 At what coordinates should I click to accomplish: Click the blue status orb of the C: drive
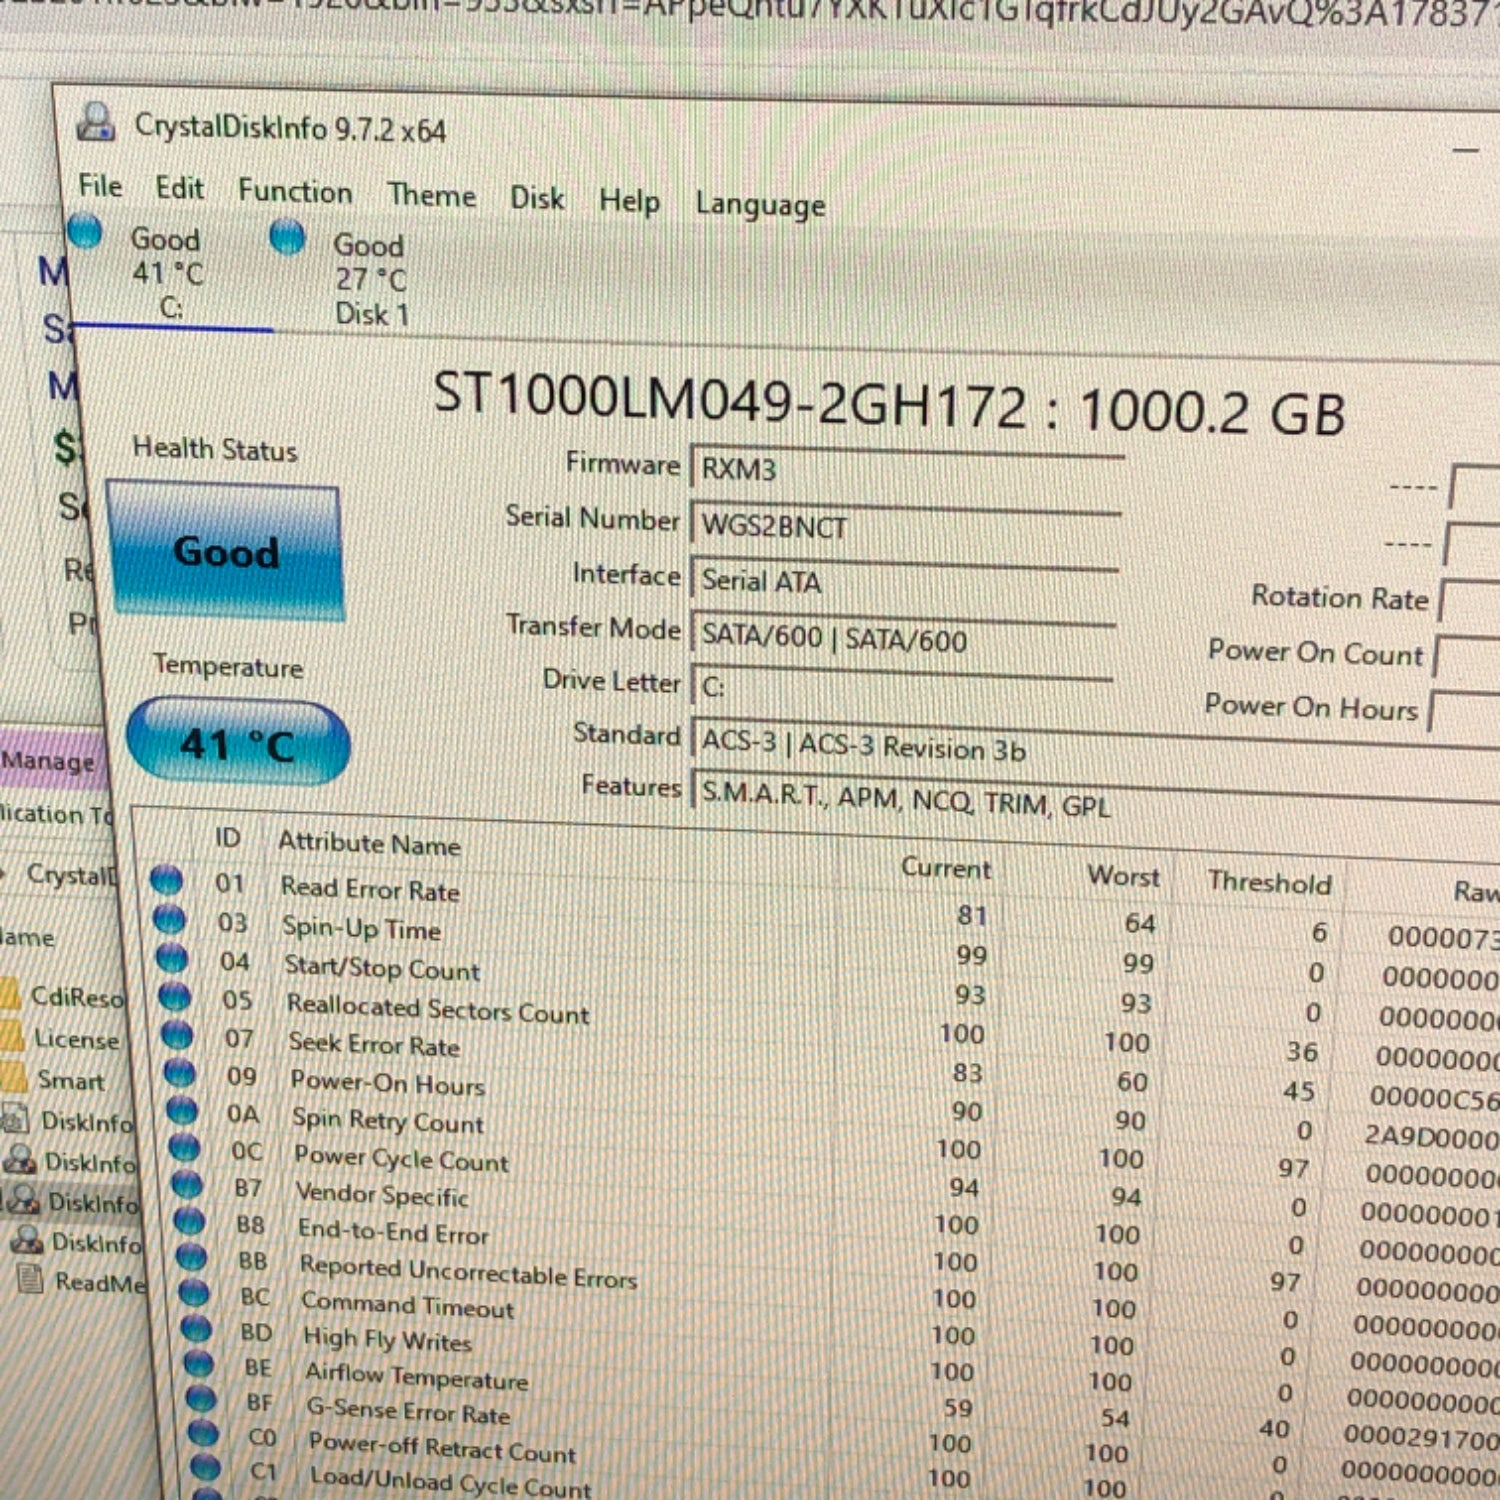pyautogui.click(x=85, y=231)
